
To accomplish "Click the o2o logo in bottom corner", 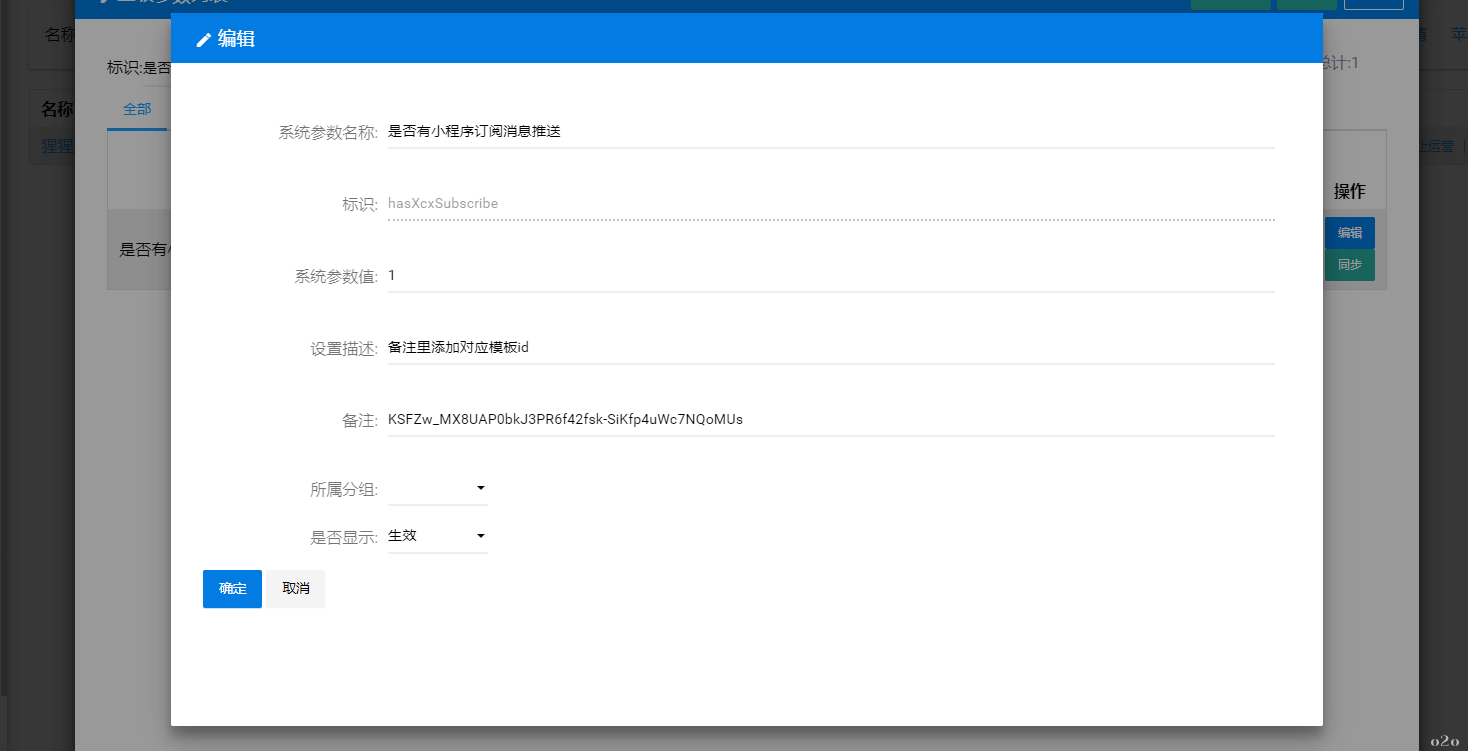I will click(x=1444, y=740).
